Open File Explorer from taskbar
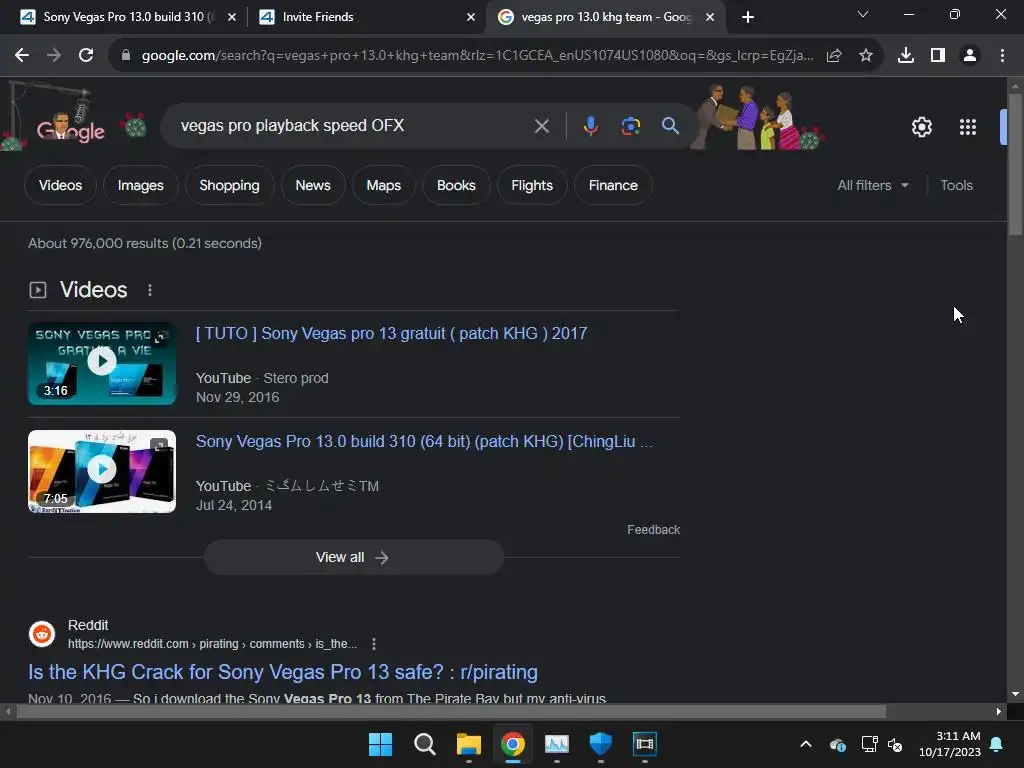The width and height of the screenshot is (1024, 768). click(468, 744)
